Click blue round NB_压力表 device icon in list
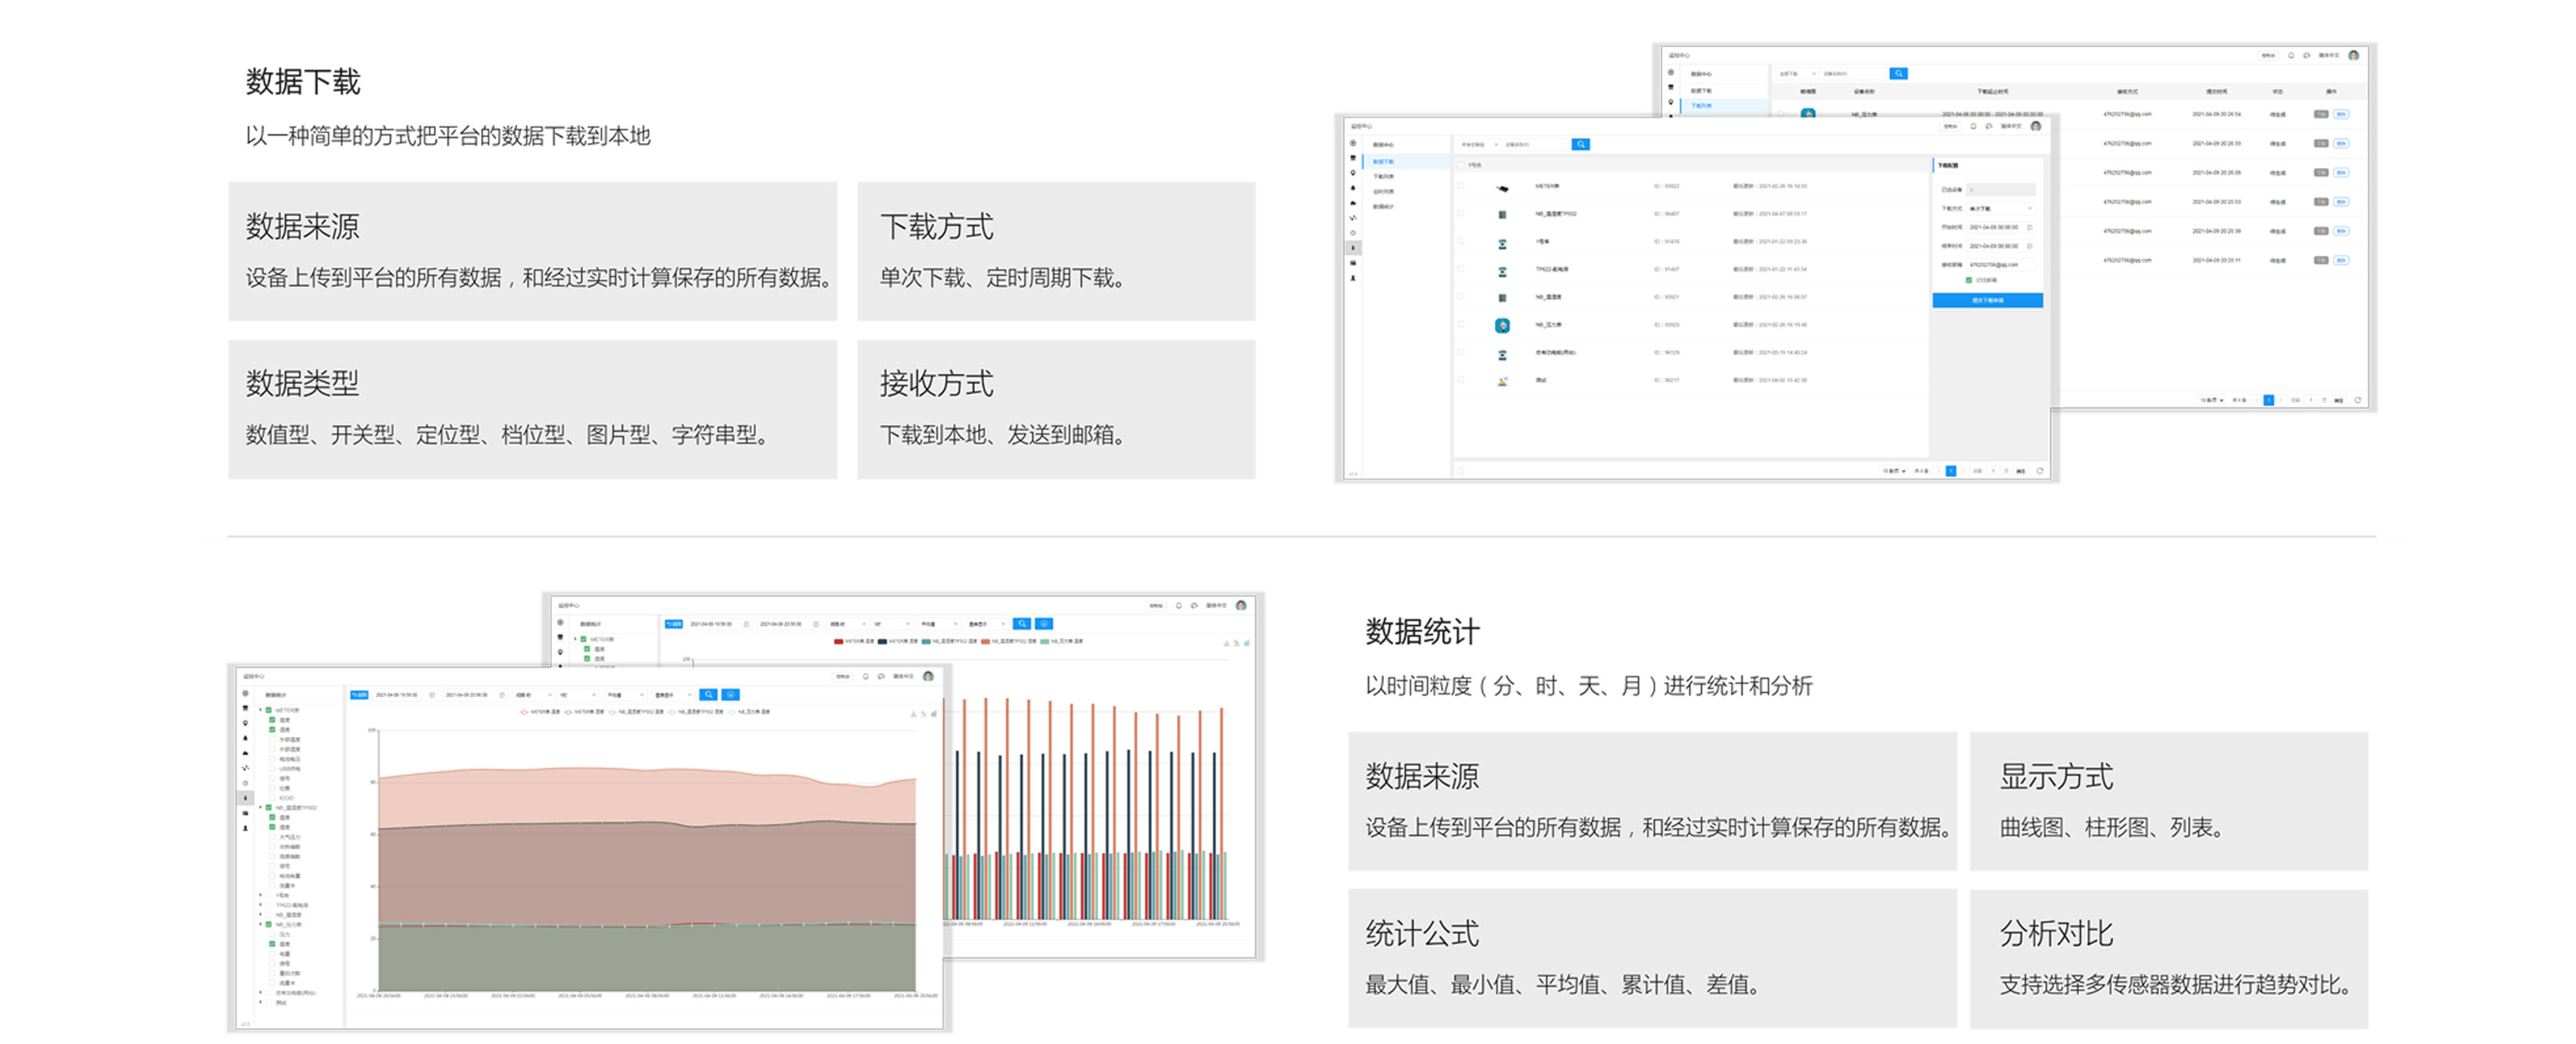Image resolution: width=2576 pixels, height=1044 pixels. coord(1502,325)
